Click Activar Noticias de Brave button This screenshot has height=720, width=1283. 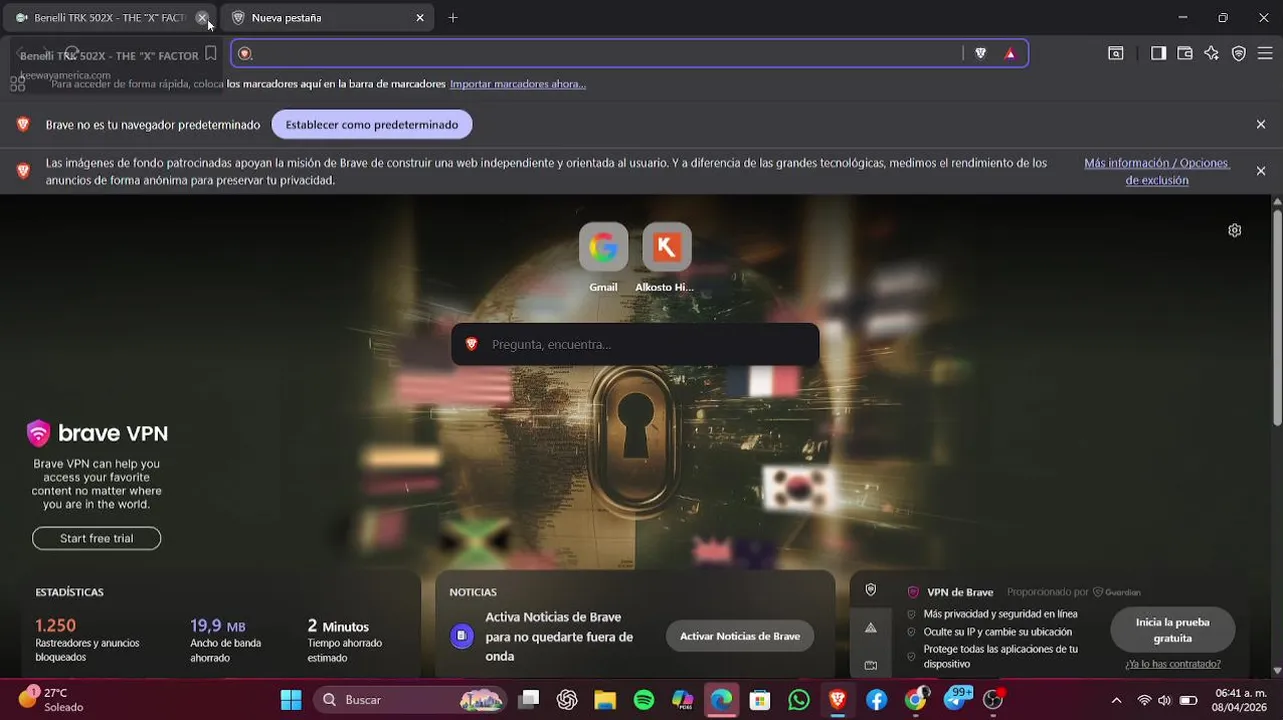(740, 636)
